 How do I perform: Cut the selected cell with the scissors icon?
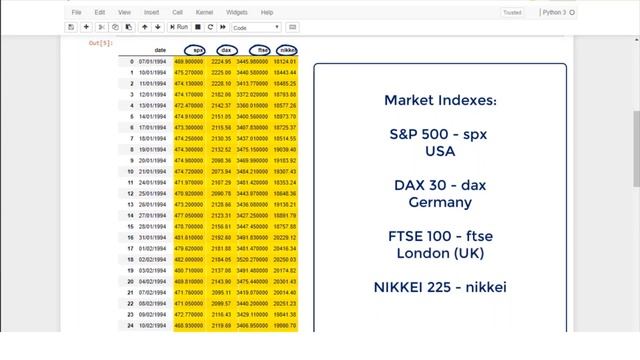point(102,27)
